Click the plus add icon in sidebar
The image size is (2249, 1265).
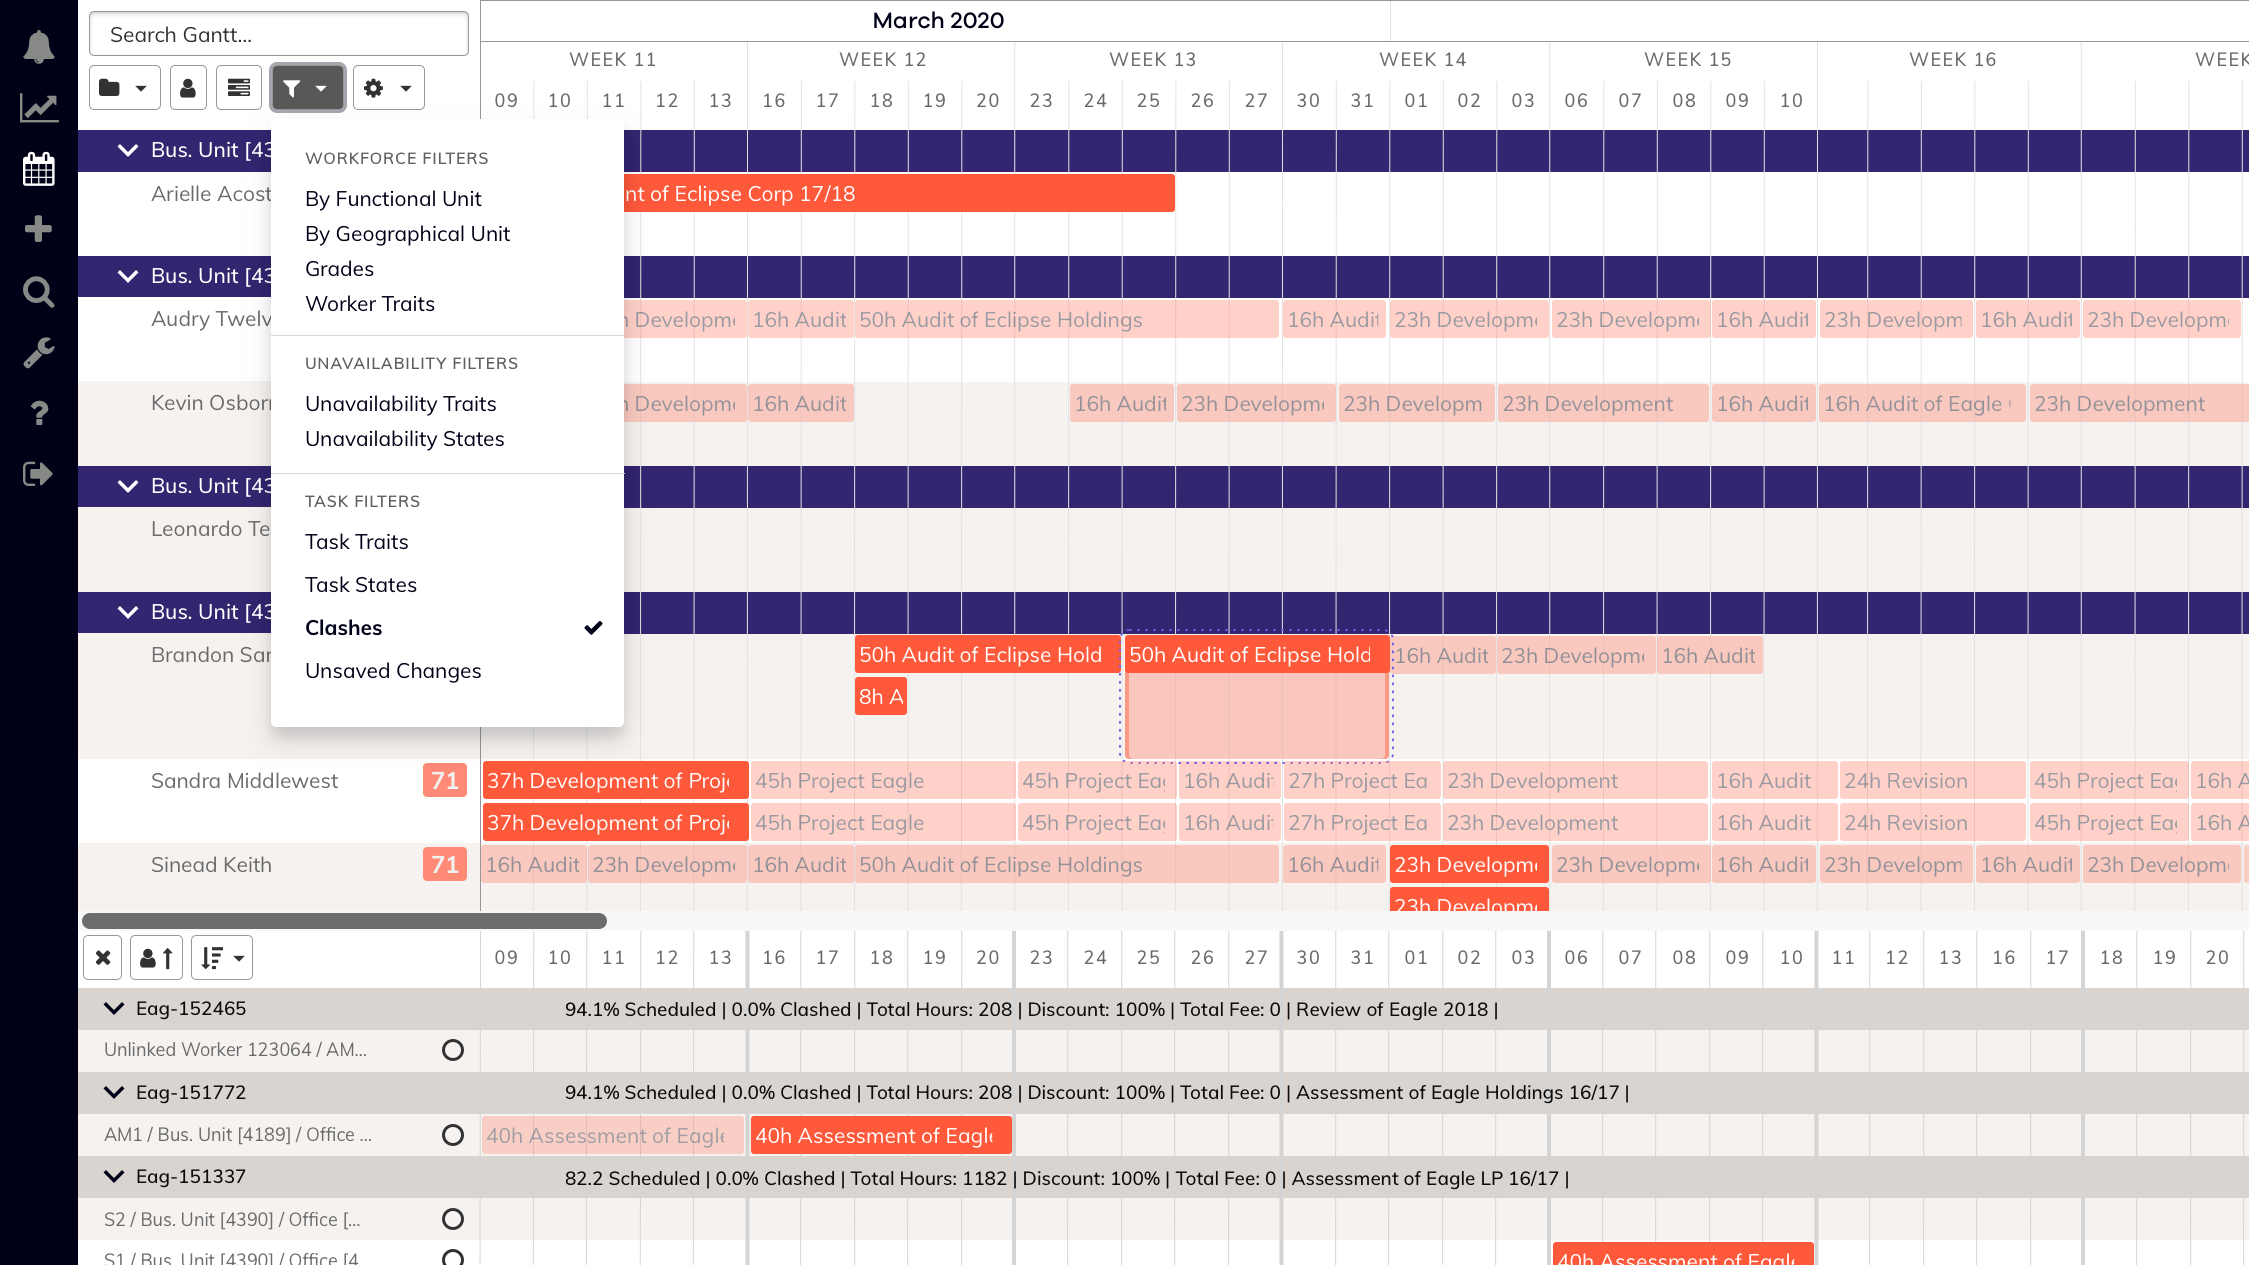[x=38, y=230]
